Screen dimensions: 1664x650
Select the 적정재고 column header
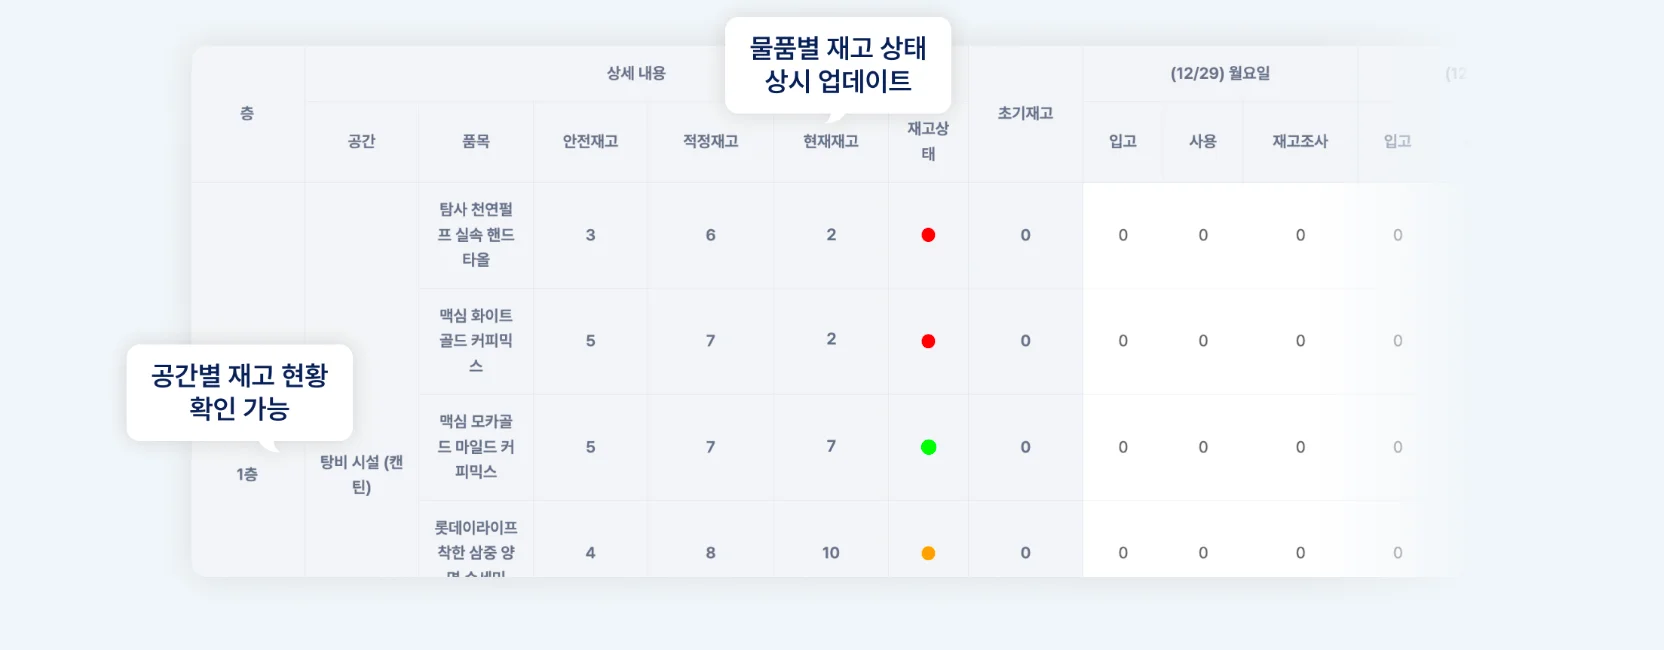coord(710,142)
